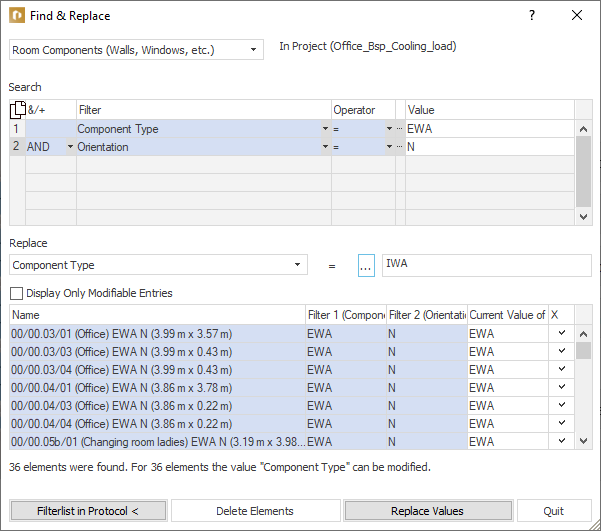The image size is (601, 531).
Task: Click the Name column header
Action: tap(158, 315)
